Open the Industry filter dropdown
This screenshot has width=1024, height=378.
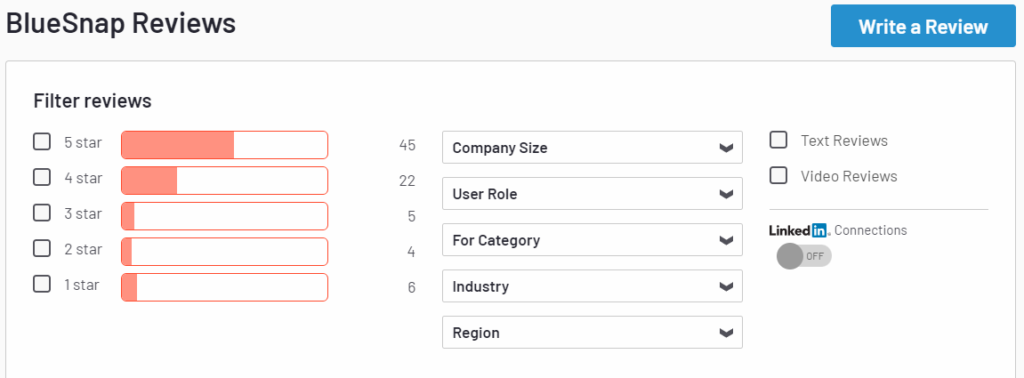[x=592, y=287]
